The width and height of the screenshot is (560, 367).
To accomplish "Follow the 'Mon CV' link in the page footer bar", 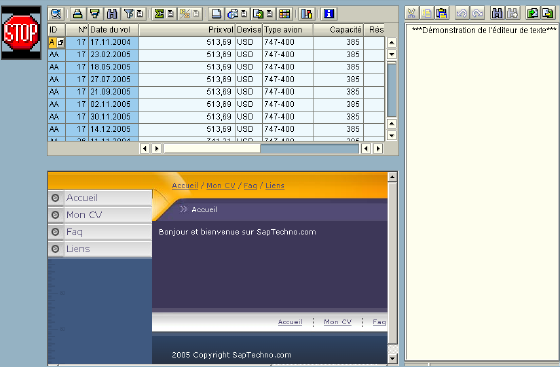I will [x=338, y=322].
